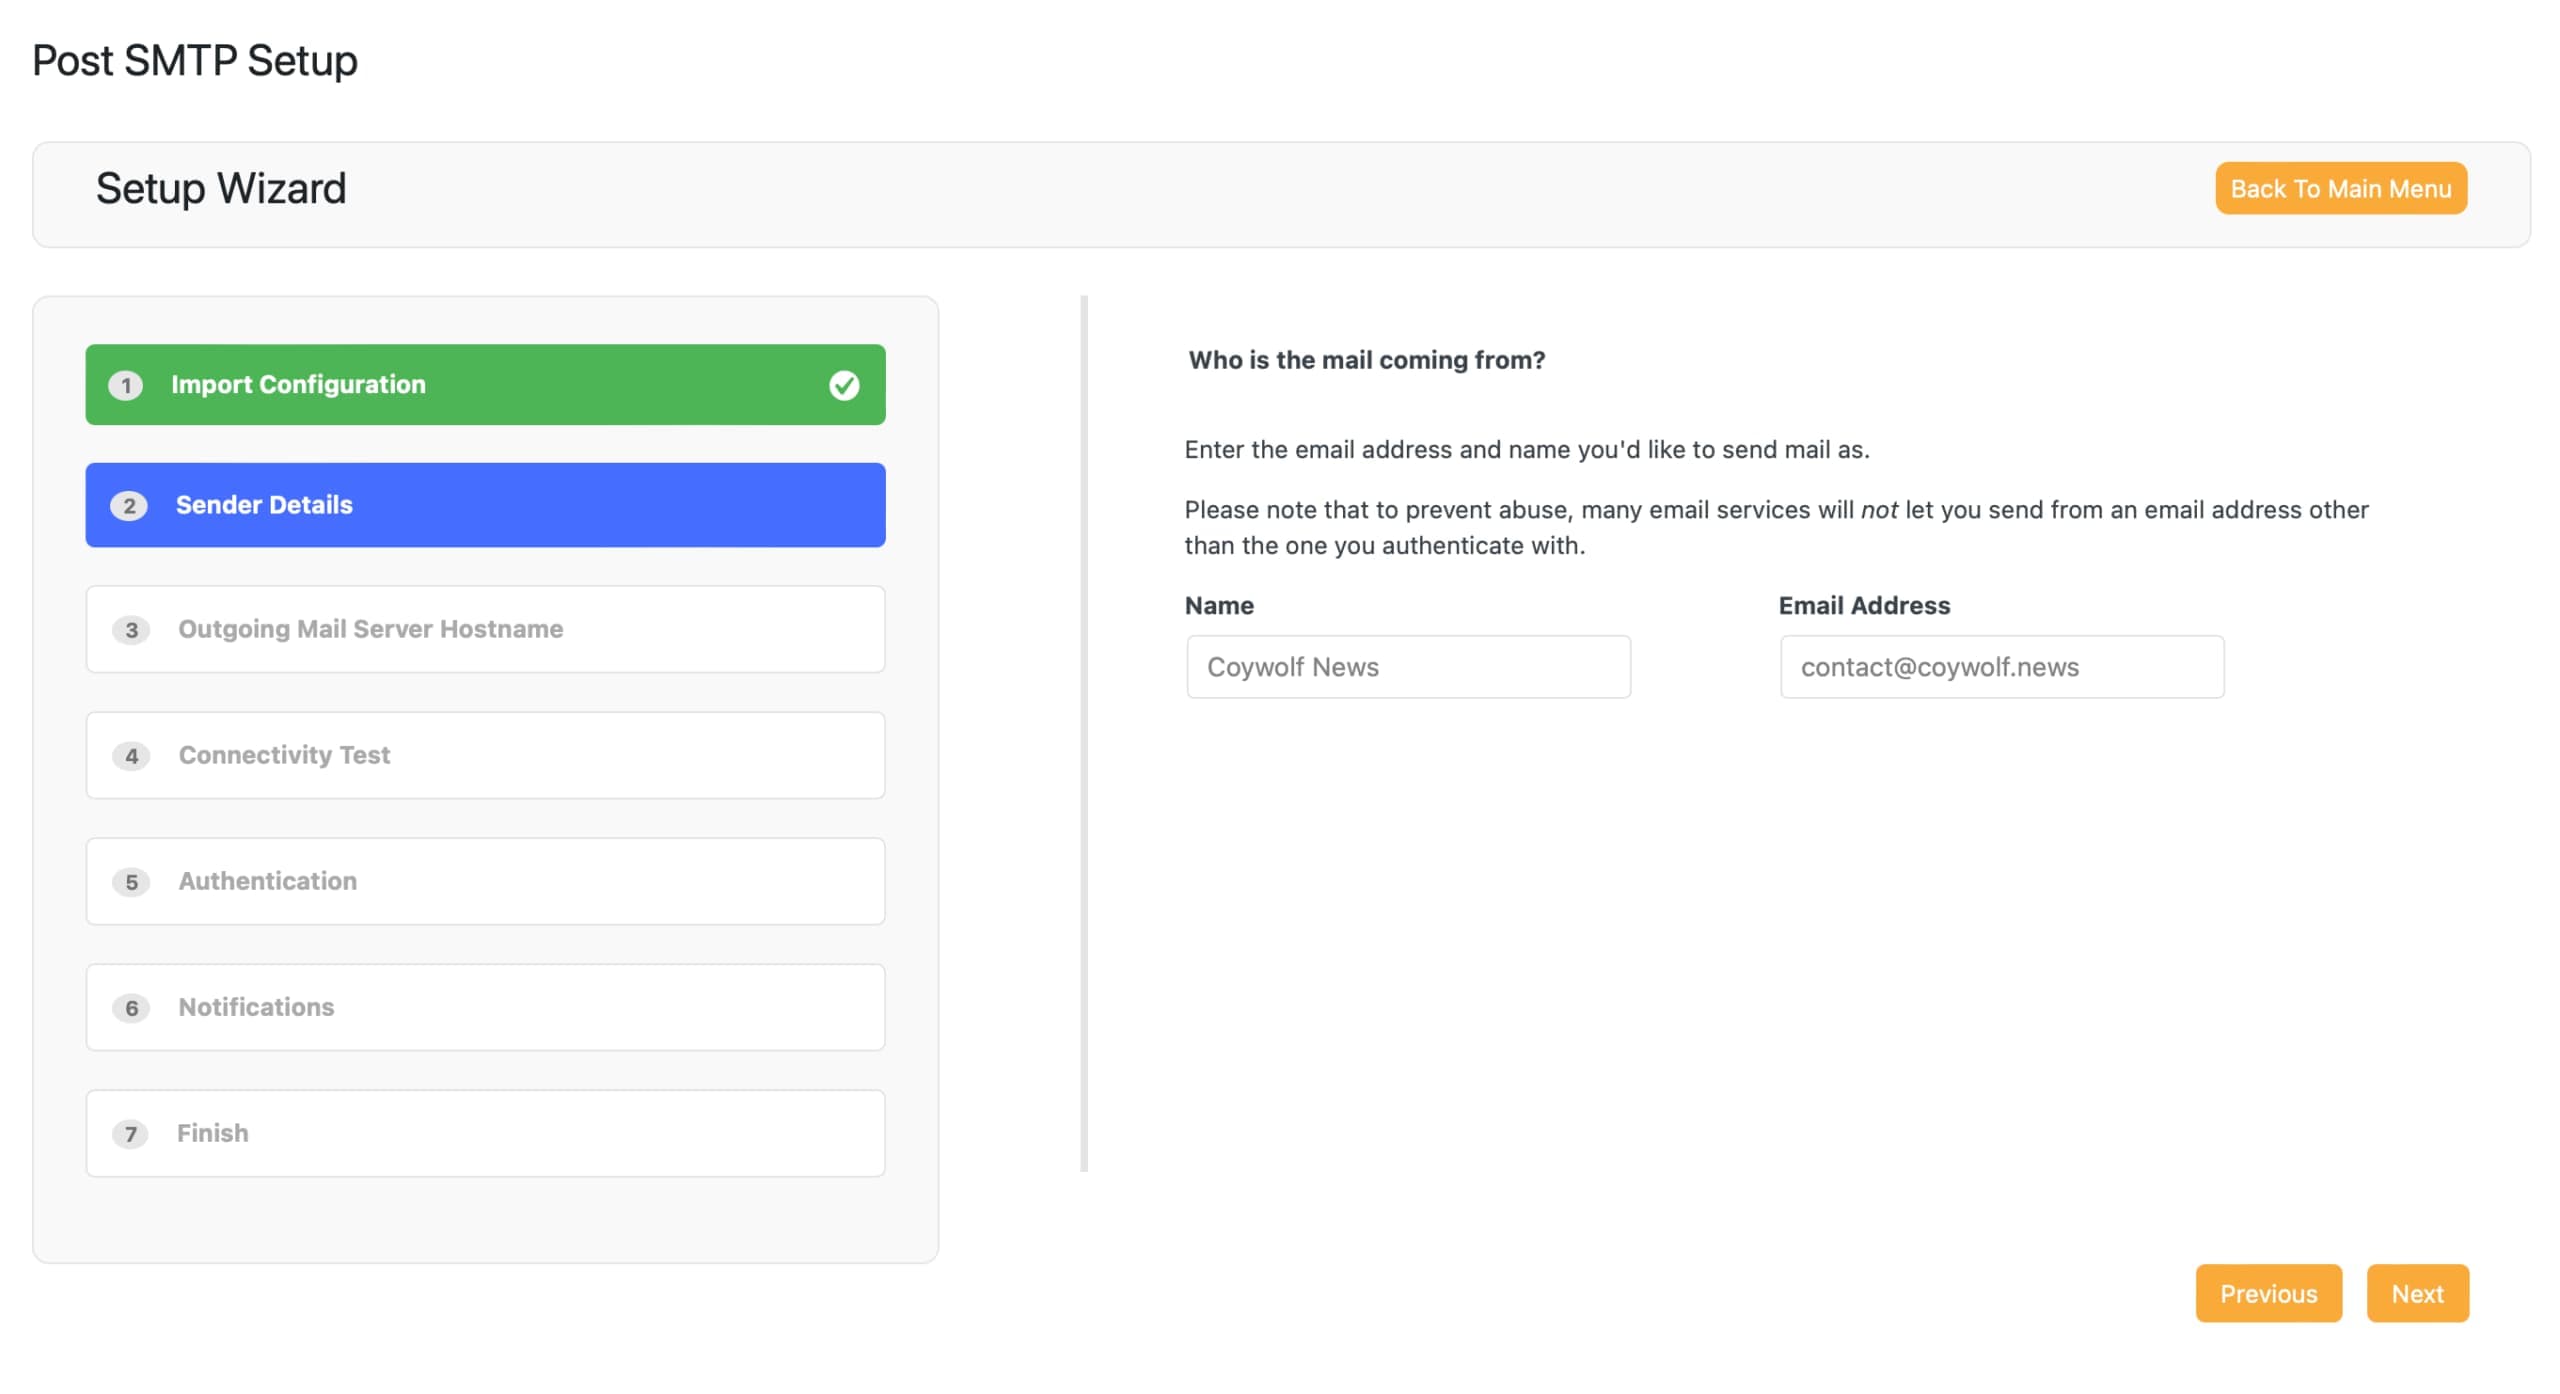The image size is (2560, 1394).
Task: Click the green checkmark on Import Configuration
Action: (x=844, y=385)
